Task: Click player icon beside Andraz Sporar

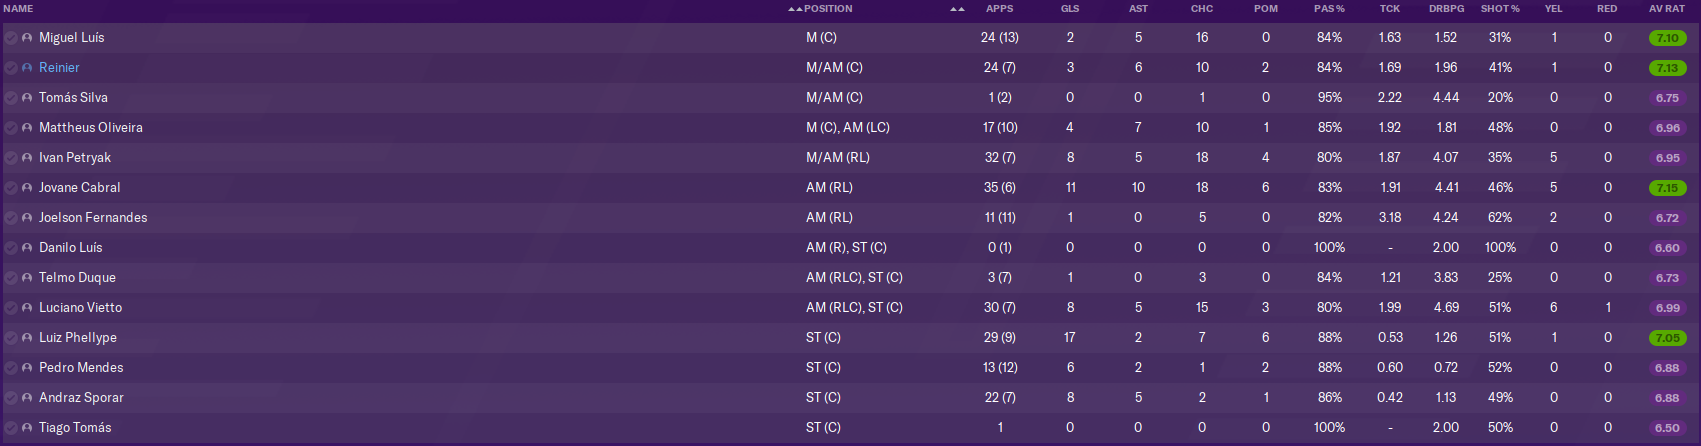Action: [x=27, y=398]
